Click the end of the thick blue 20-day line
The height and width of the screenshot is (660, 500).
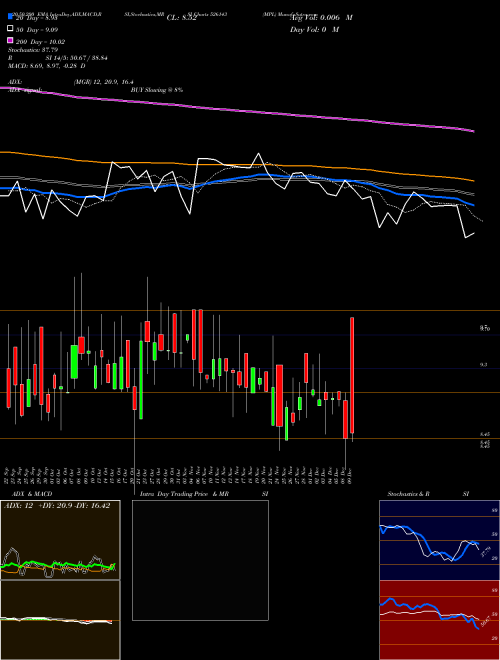[473, 205]
